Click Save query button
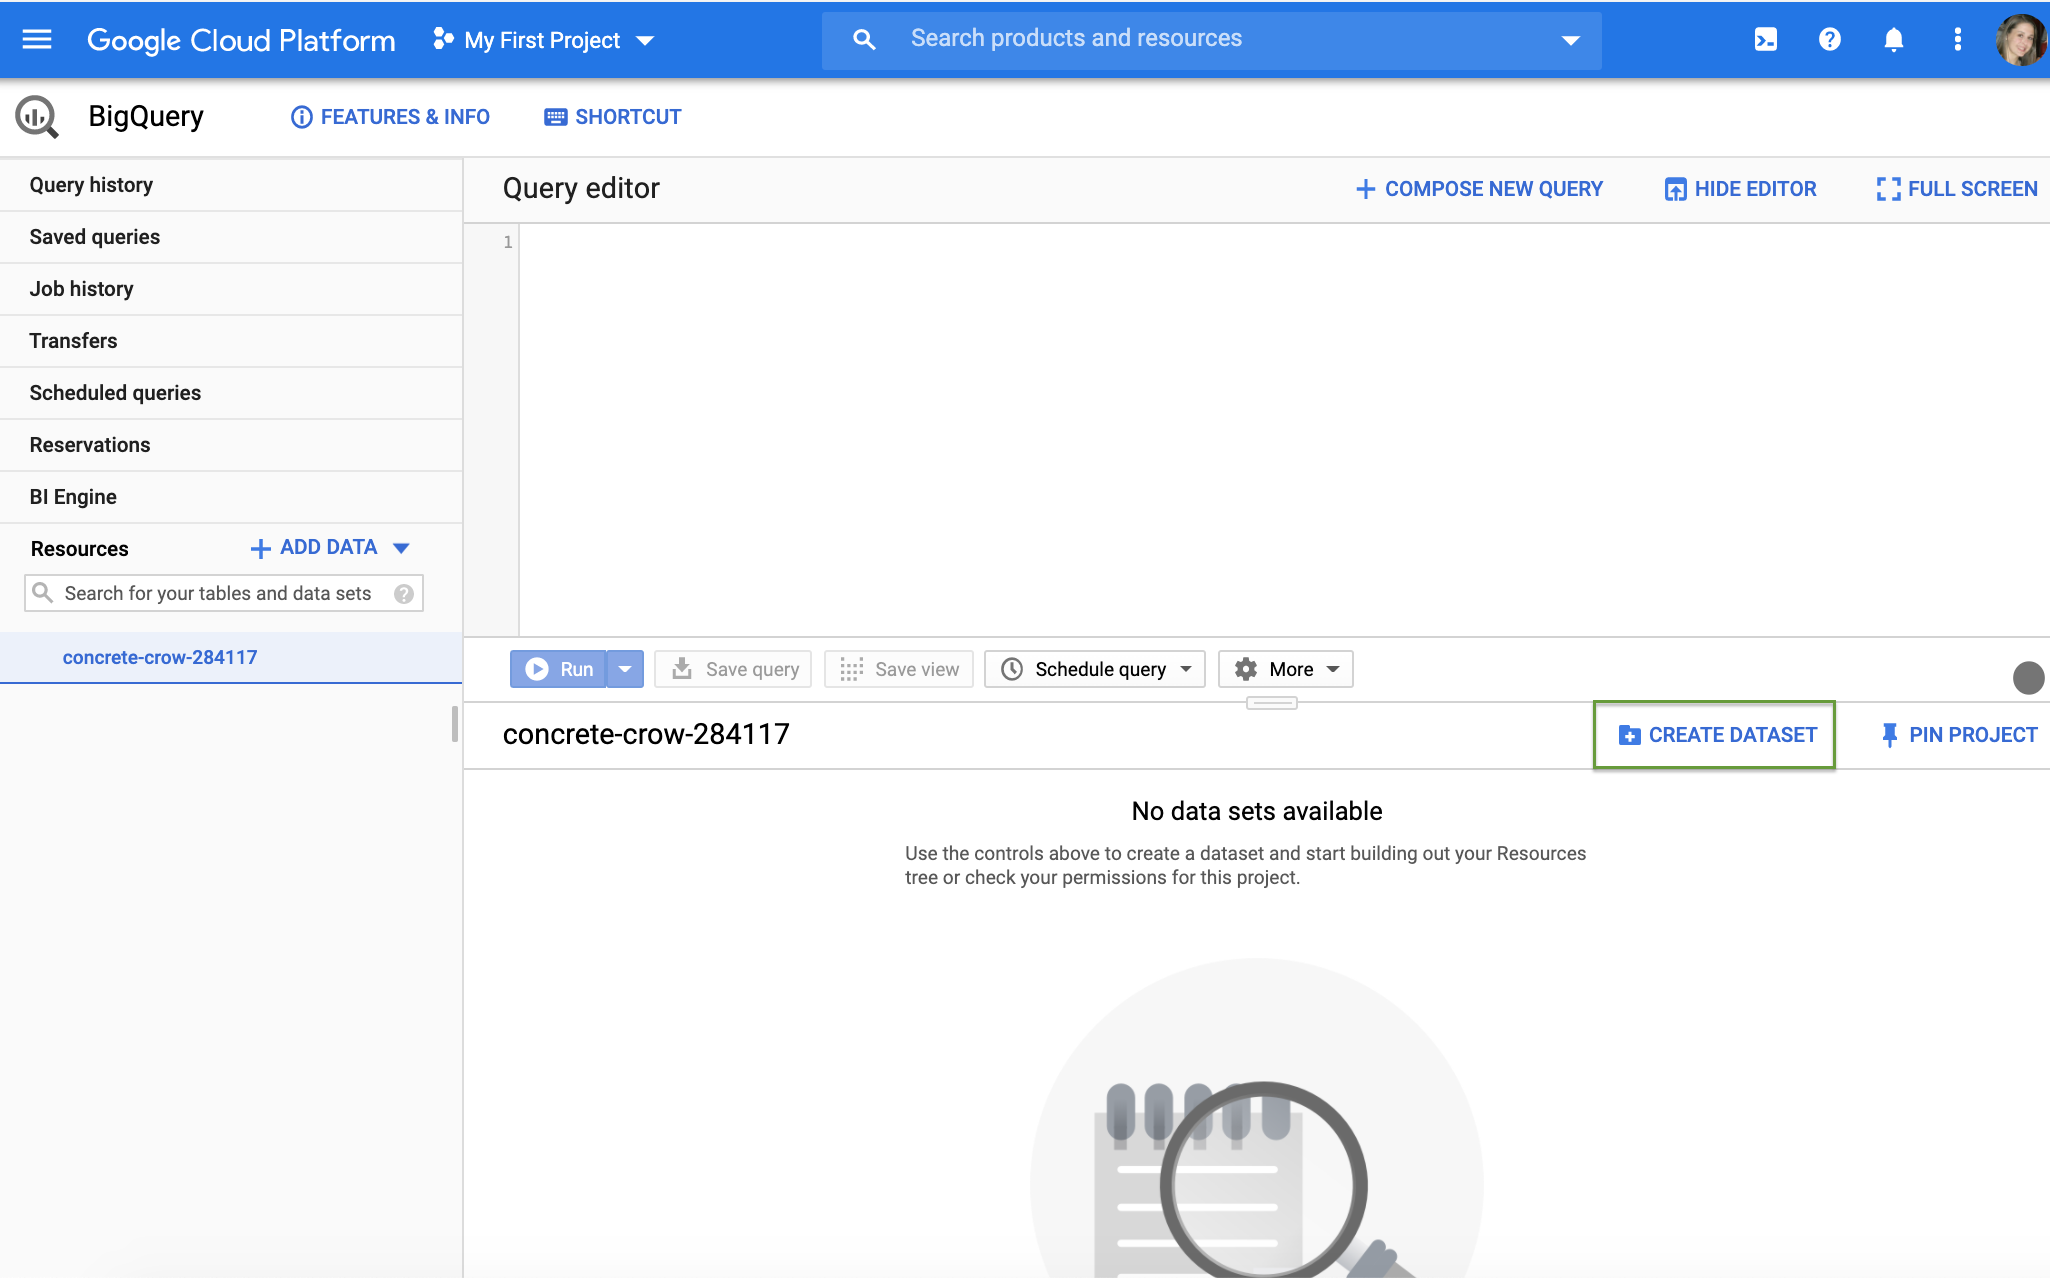The height and width of the screenshot is (1278, 2050). pos(733,669)
